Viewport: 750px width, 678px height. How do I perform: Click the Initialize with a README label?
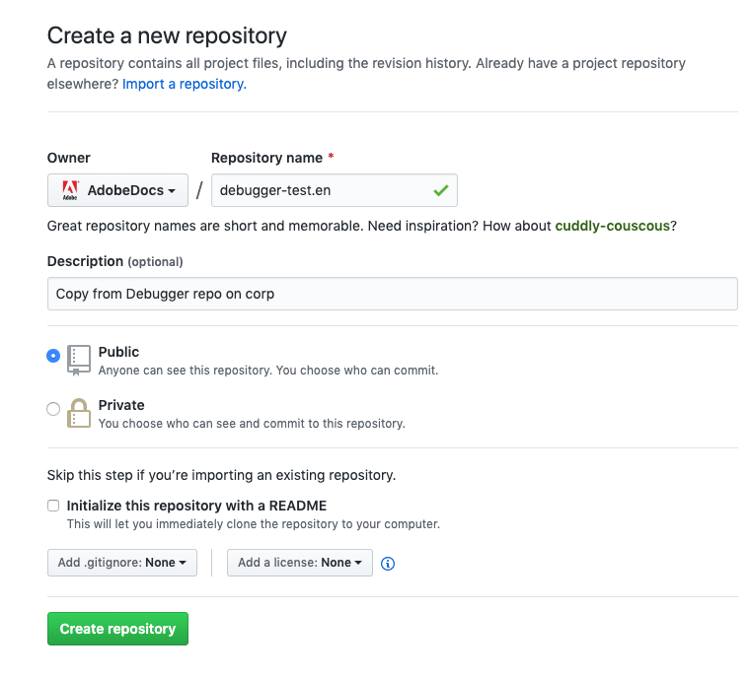pyautogui.click(x=197, y=505)
